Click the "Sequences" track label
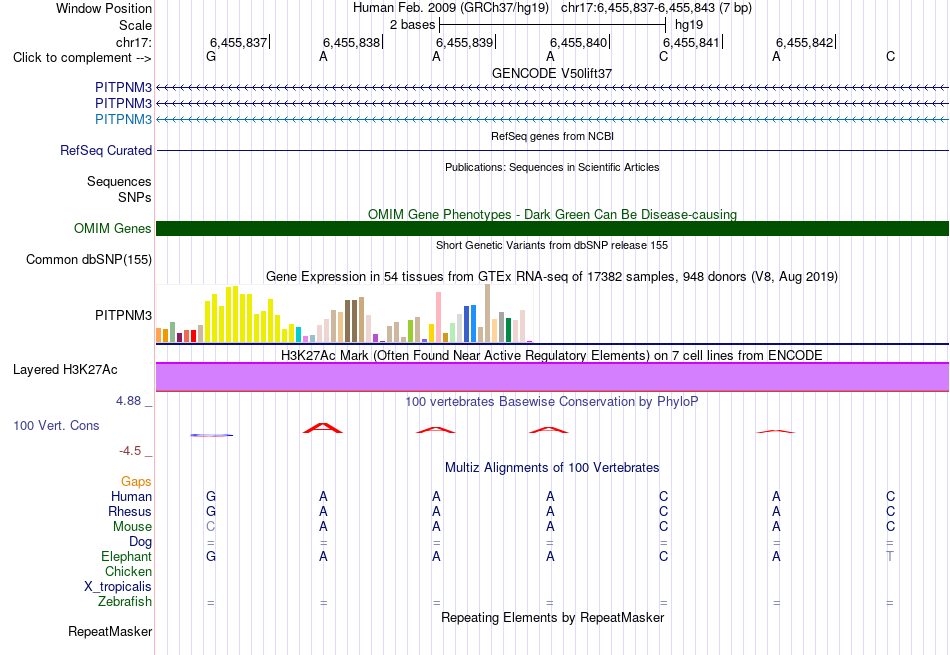950x655 pixels. (119, 181)
